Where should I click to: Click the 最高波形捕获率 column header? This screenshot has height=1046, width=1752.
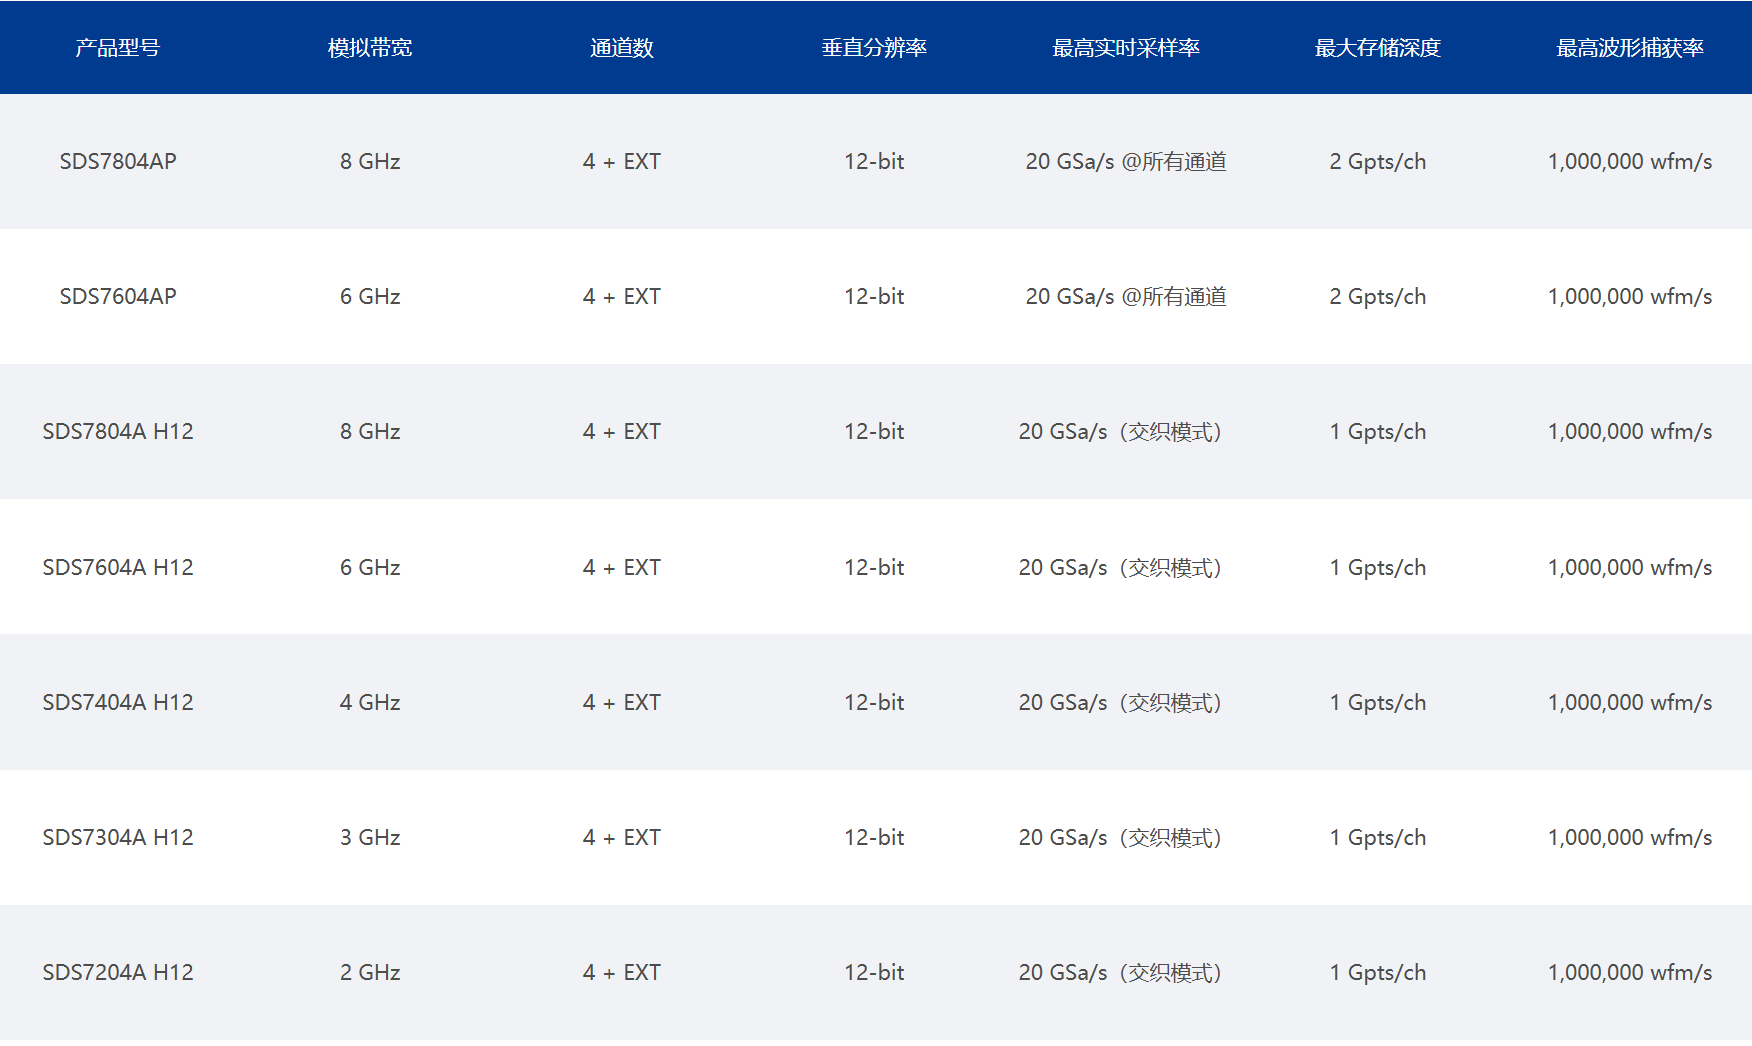1629,48
